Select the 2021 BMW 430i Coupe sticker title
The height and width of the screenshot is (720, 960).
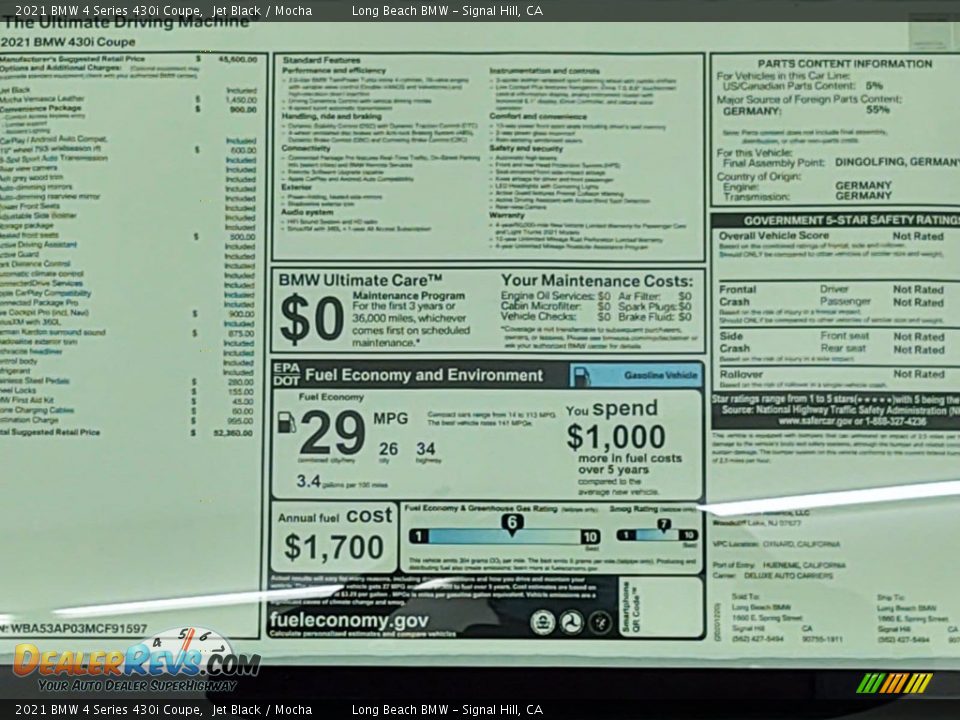pos(67,42)
